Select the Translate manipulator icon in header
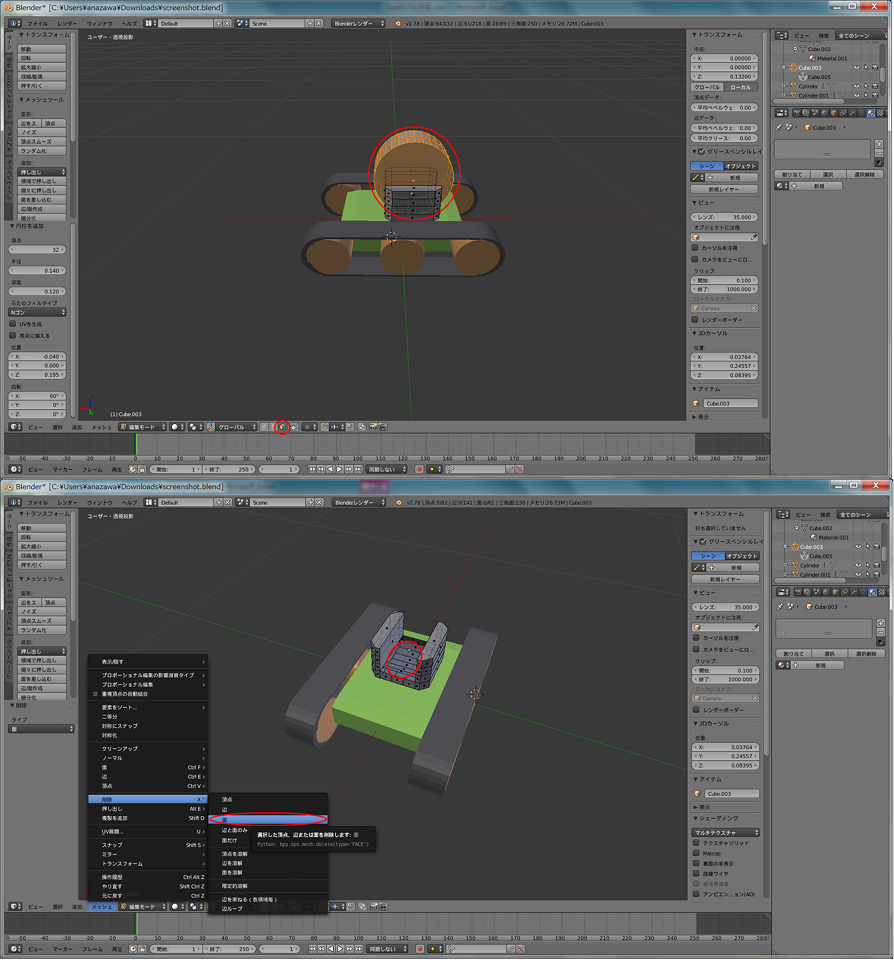894x960 pixels. [210, 426]
